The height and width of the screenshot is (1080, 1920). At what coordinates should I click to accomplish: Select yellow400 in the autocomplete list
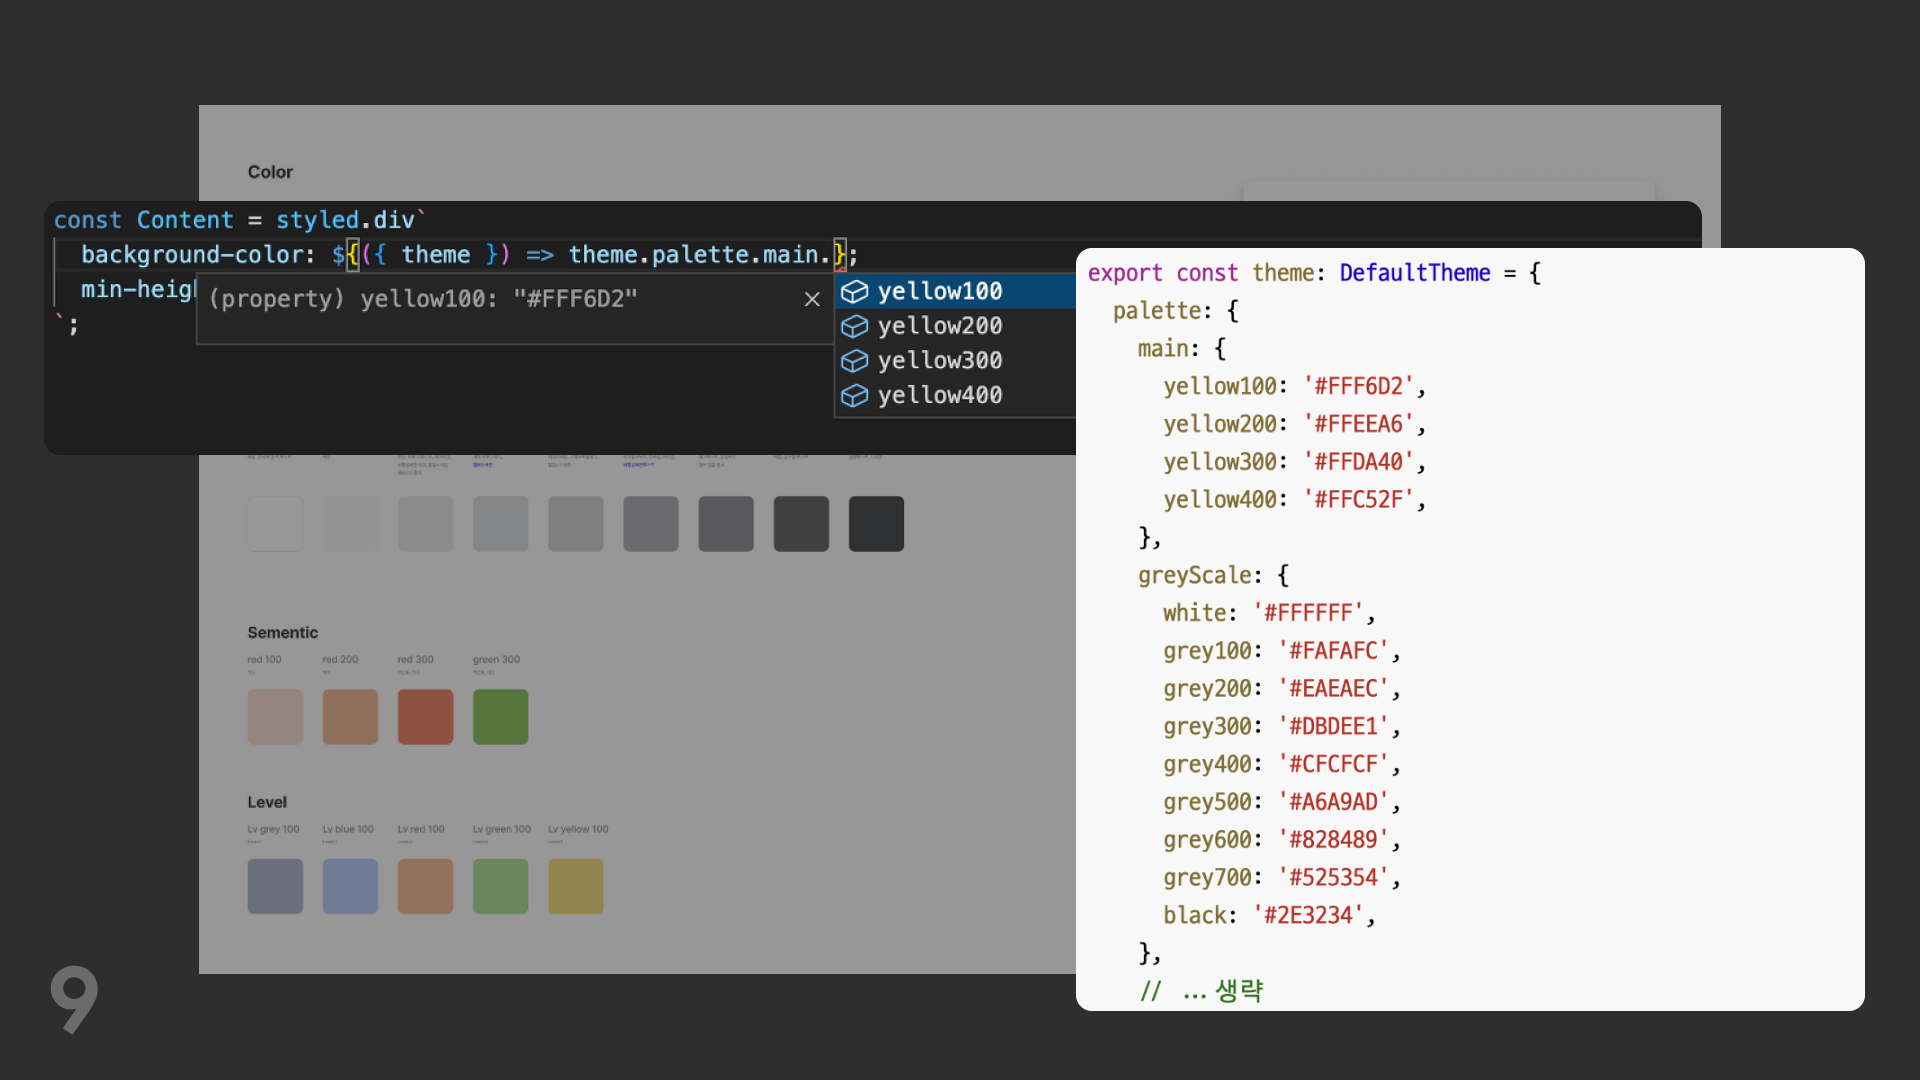point(940,395)
